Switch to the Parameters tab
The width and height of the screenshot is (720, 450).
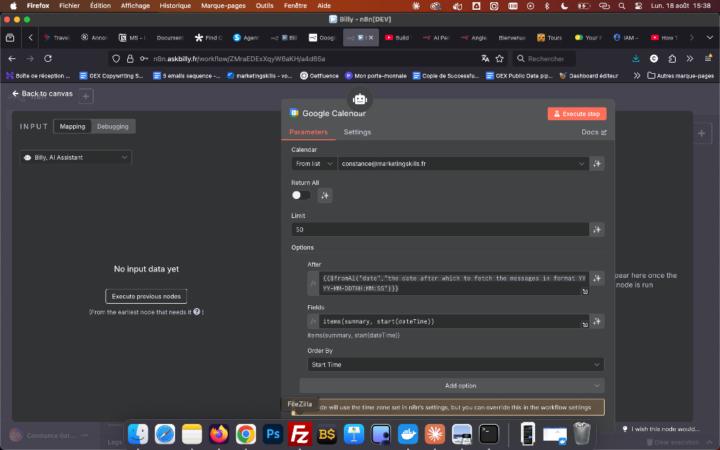tap(309, 132)
